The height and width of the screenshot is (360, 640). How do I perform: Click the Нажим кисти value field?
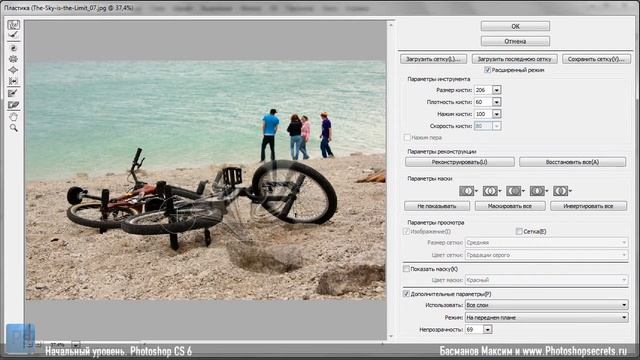(483, 114)
